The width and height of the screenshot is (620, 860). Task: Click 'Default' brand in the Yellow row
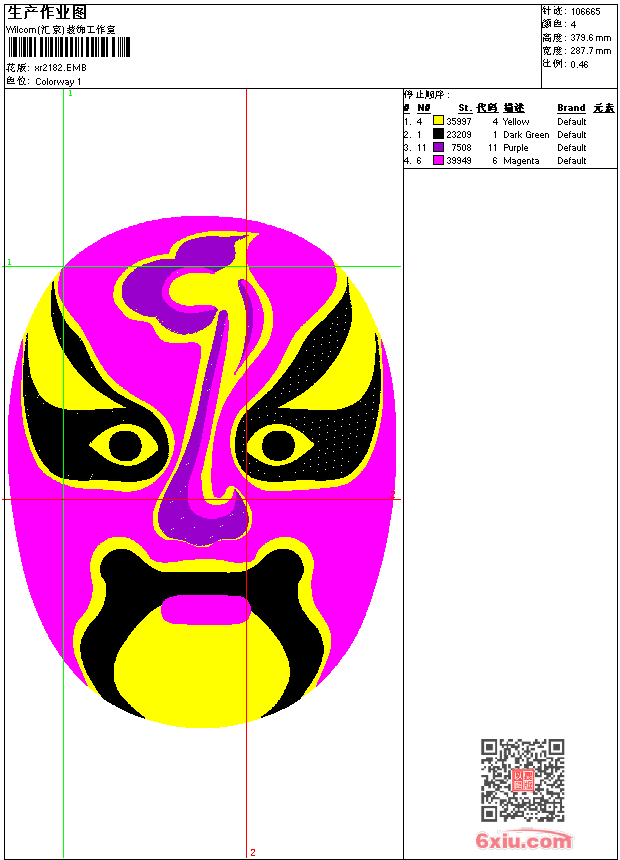pyautogui.click(x=571, y=121)
